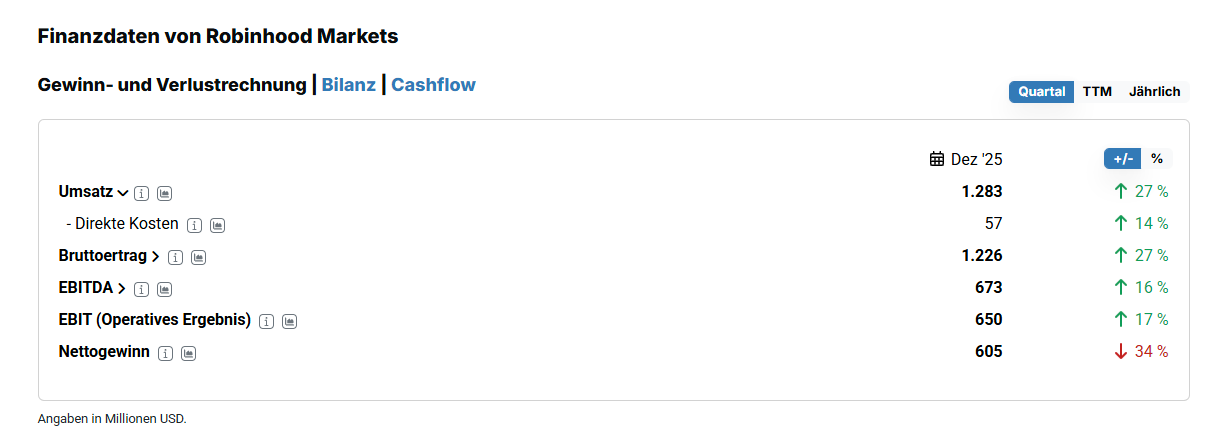Click the Gewinn- und Verlustrechnung heading
This screenshot has height=447, width=1216.
pos(172,85)
